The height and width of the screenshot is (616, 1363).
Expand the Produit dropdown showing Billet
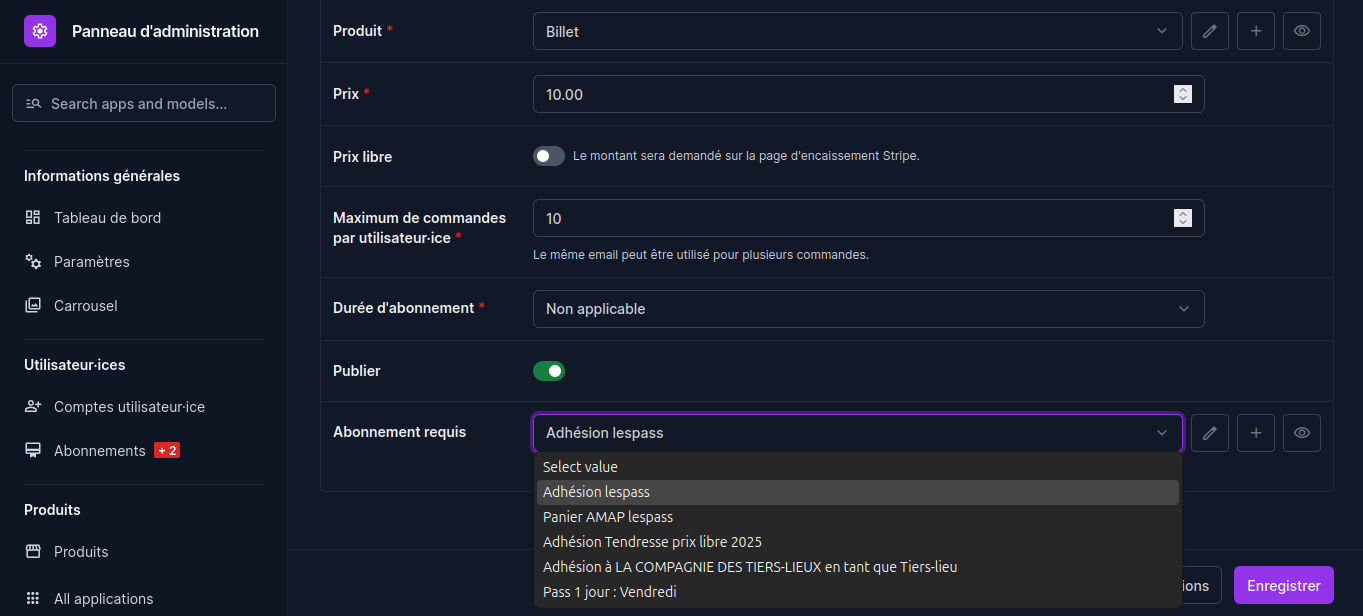pos(857,31)
